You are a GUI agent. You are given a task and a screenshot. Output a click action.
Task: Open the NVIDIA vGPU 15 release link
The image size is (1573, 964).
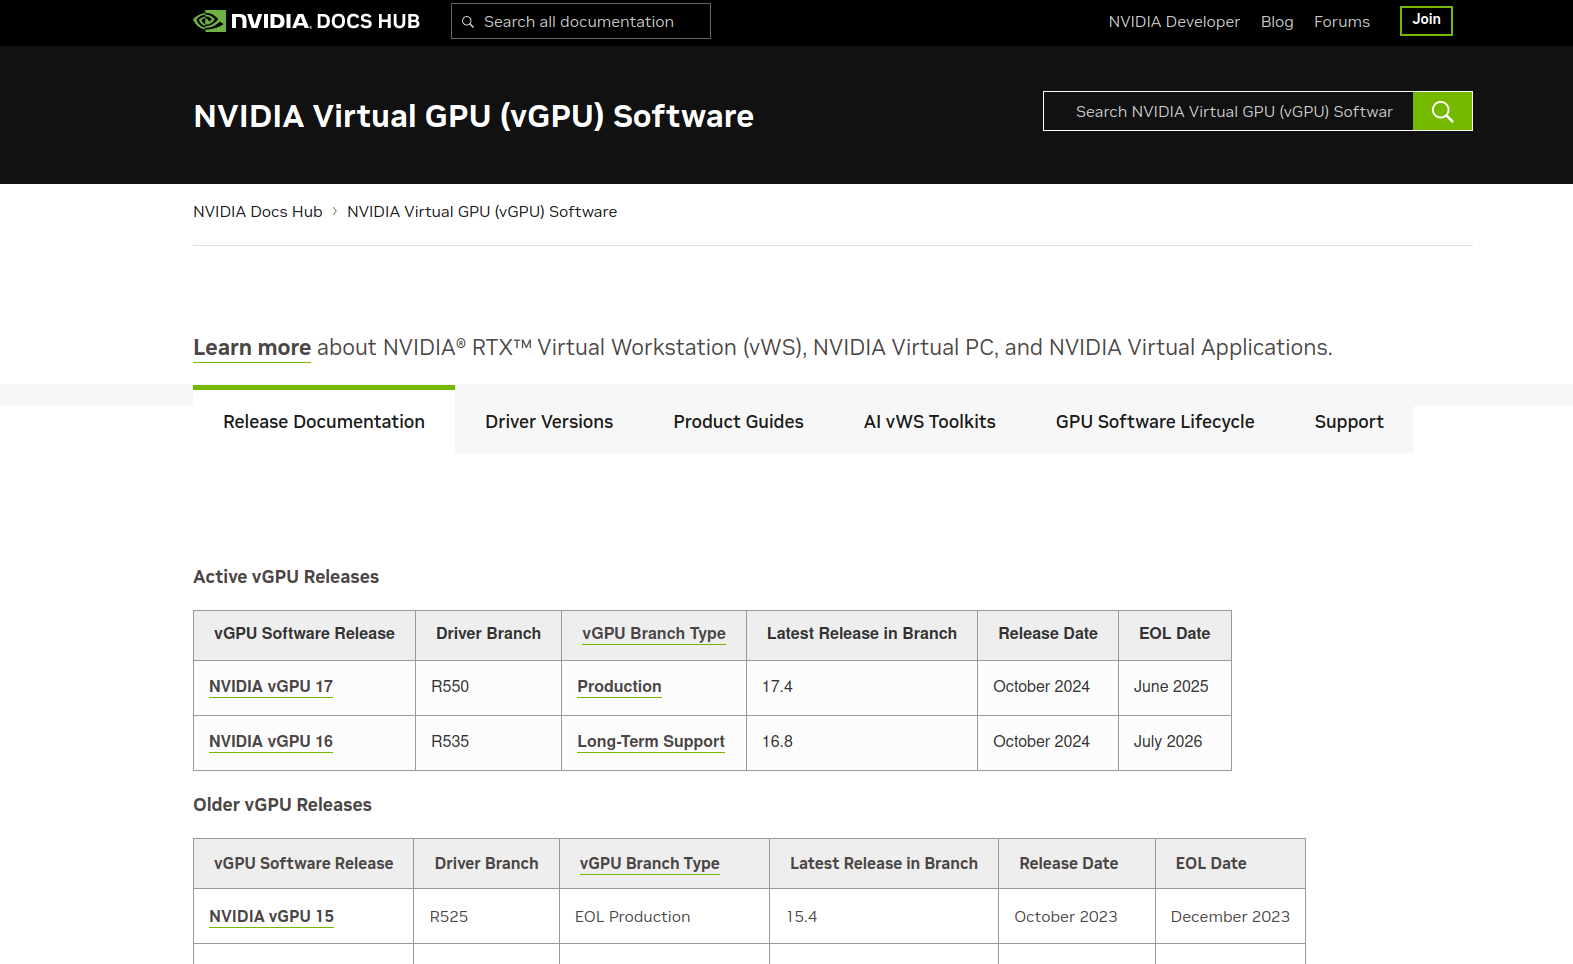pos(271,917)
